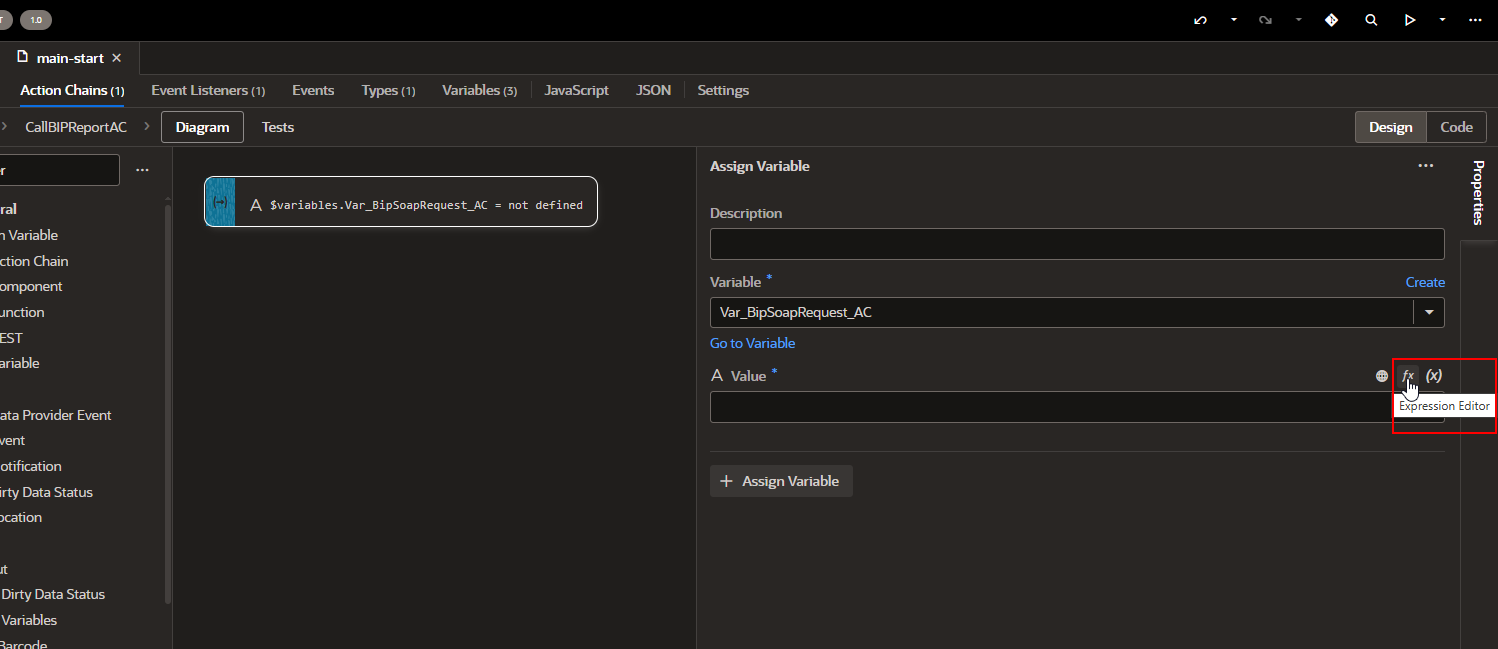Open the JavaScript tab

click(576, 90)
